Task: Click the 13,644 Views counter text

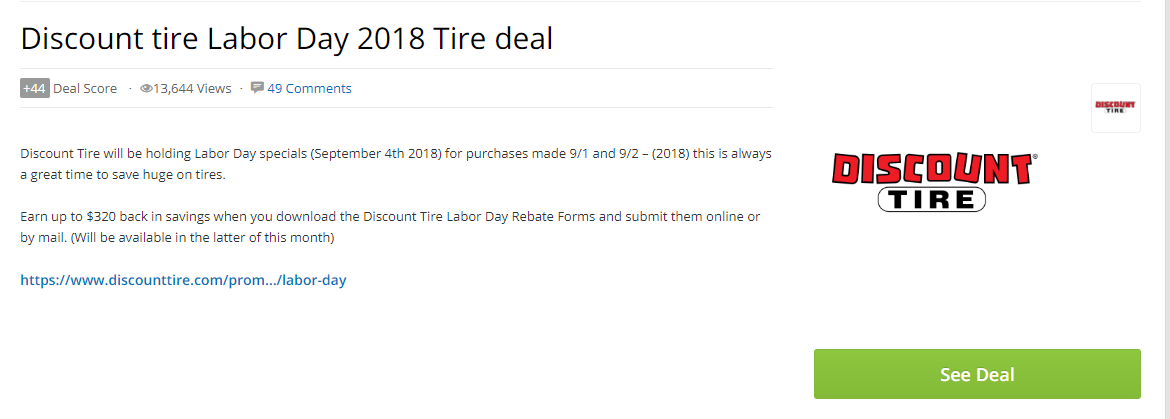Action: pyautogui.click(x=192, y=88)
